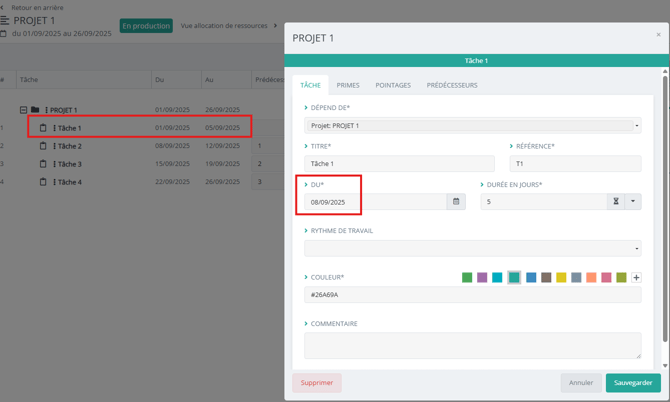The width and height of the screenshot is (670, 402).
Task: Click the clipboard icon next to Tâche 2
Action: coord(43,146)
